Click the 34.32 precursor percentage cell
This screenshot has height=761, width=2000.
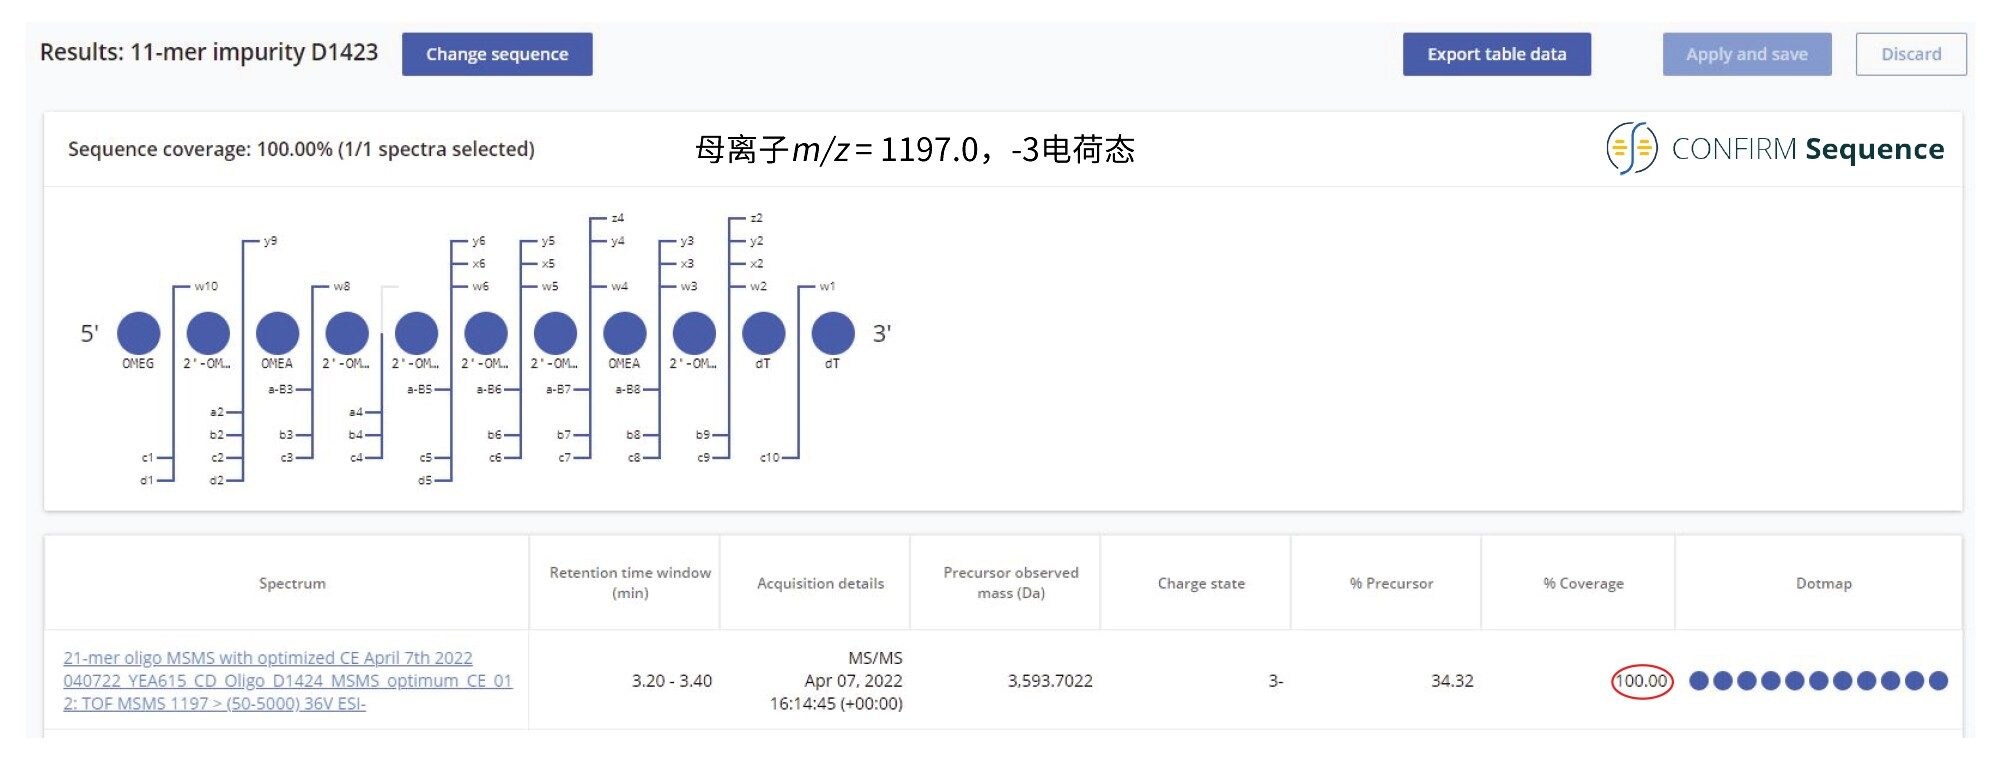tap(1452, 681)
